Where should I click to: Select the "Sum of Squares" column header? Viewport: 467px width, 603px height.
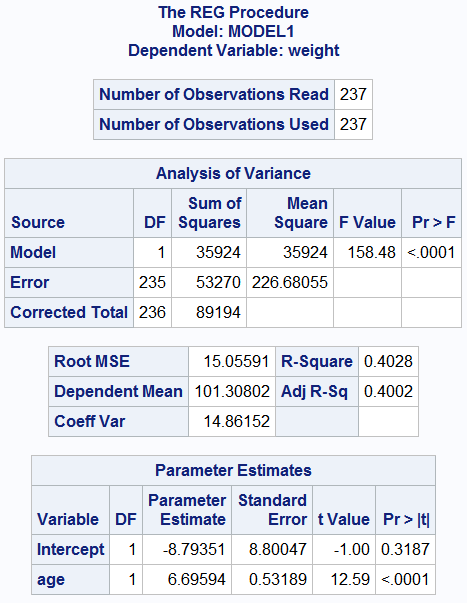(x=210, y=213)
